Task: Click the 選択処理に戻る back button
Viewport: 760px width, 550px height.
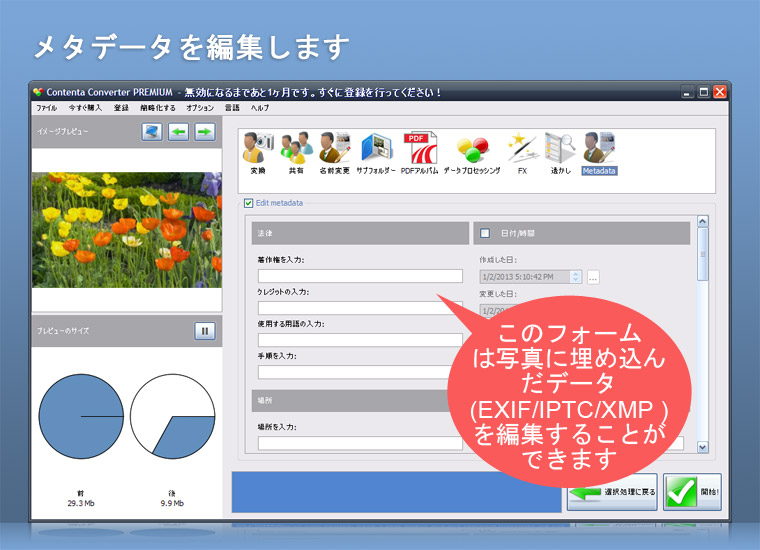Action: tap(612, 492)
